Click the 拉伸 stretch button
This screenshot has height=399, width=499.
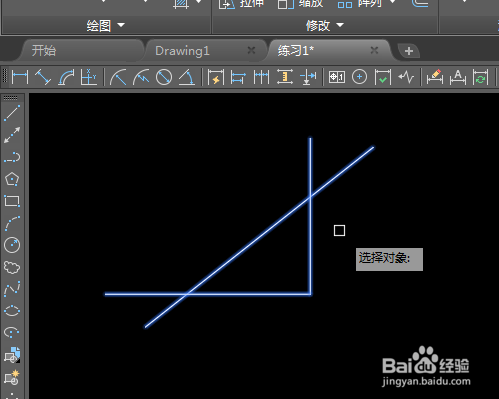coord(242,4)
